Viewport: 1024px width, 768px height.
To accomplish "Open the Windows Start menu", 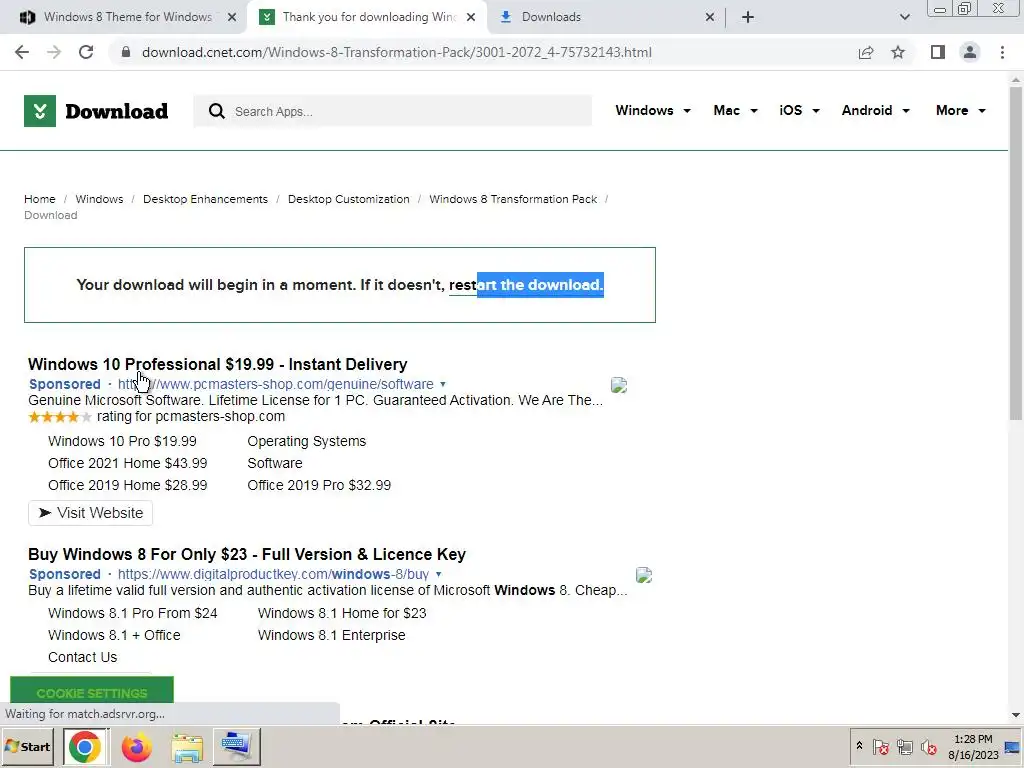I will click(x=28, y=746).
